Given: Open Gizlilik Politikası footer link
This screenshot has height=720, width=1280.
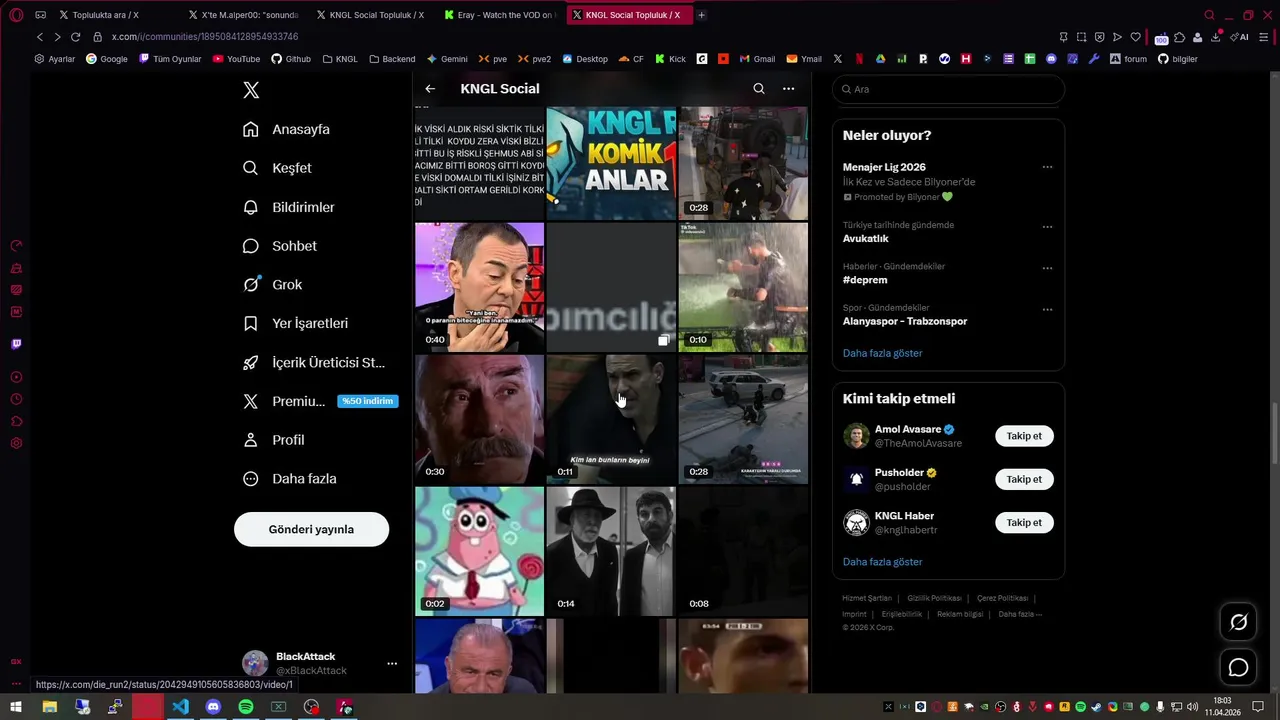Looking at the screenshot, I should click(x=934, y=598).
